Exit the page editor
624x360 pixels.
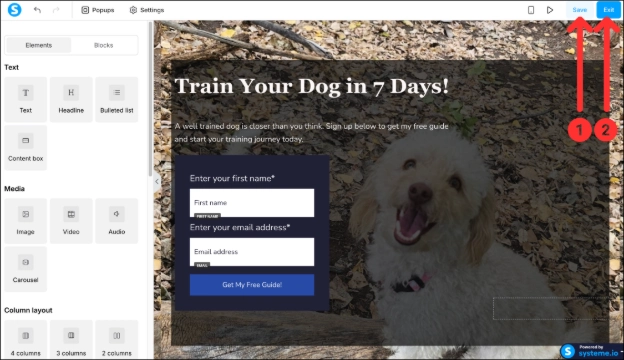coord(608,10)
